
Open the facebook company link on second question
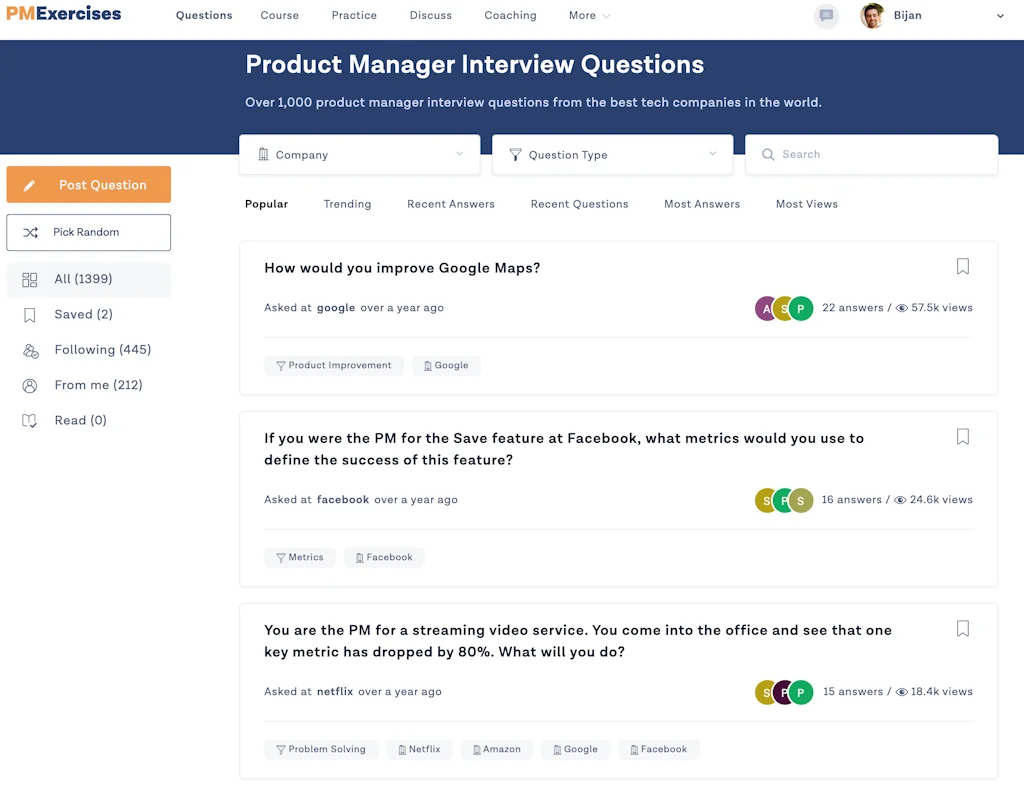[x=343, y=499]
